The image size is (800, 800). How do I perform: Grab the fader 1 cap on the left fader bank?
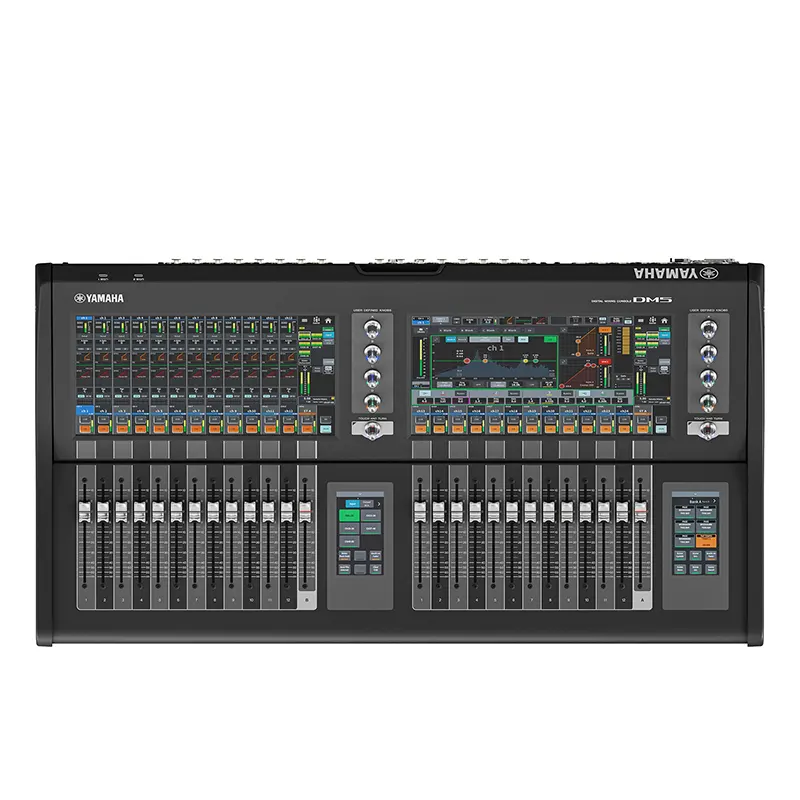(85, 512)
